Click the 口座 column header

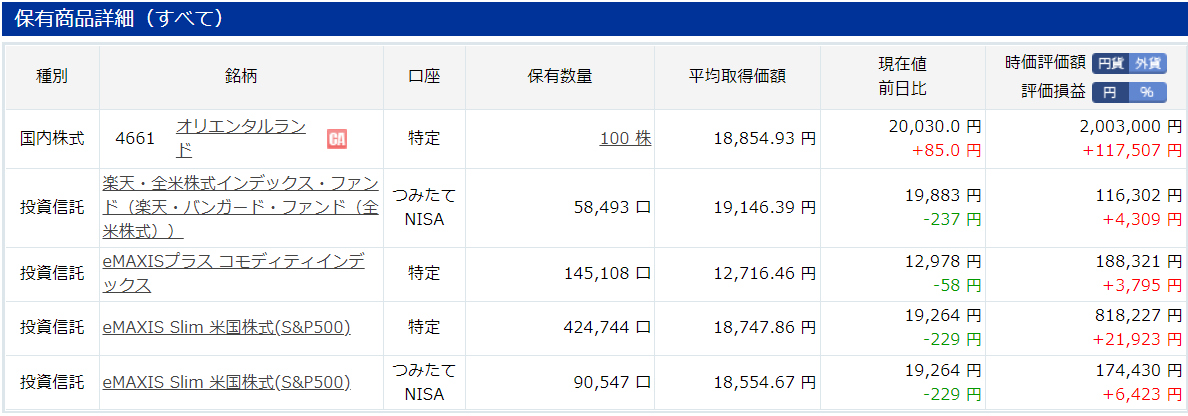[x=424, y=77]
